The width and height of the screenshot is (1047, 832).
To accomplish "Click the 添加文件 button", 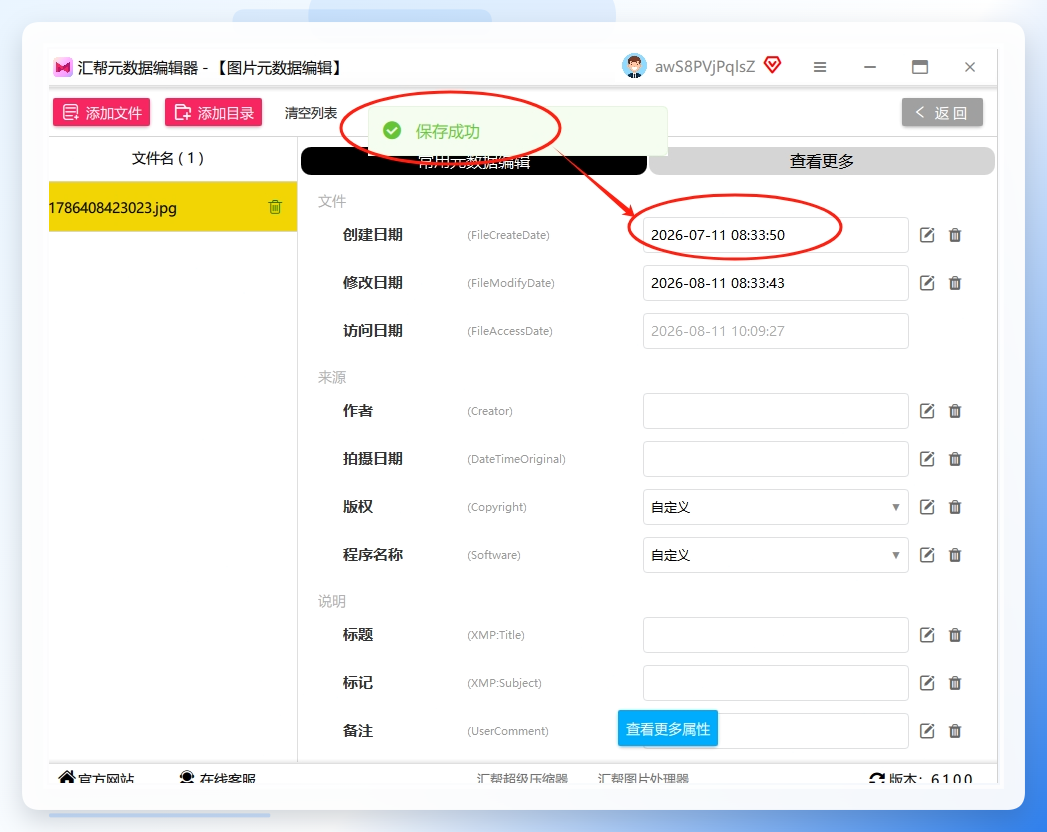I will [x=101, y=112].
